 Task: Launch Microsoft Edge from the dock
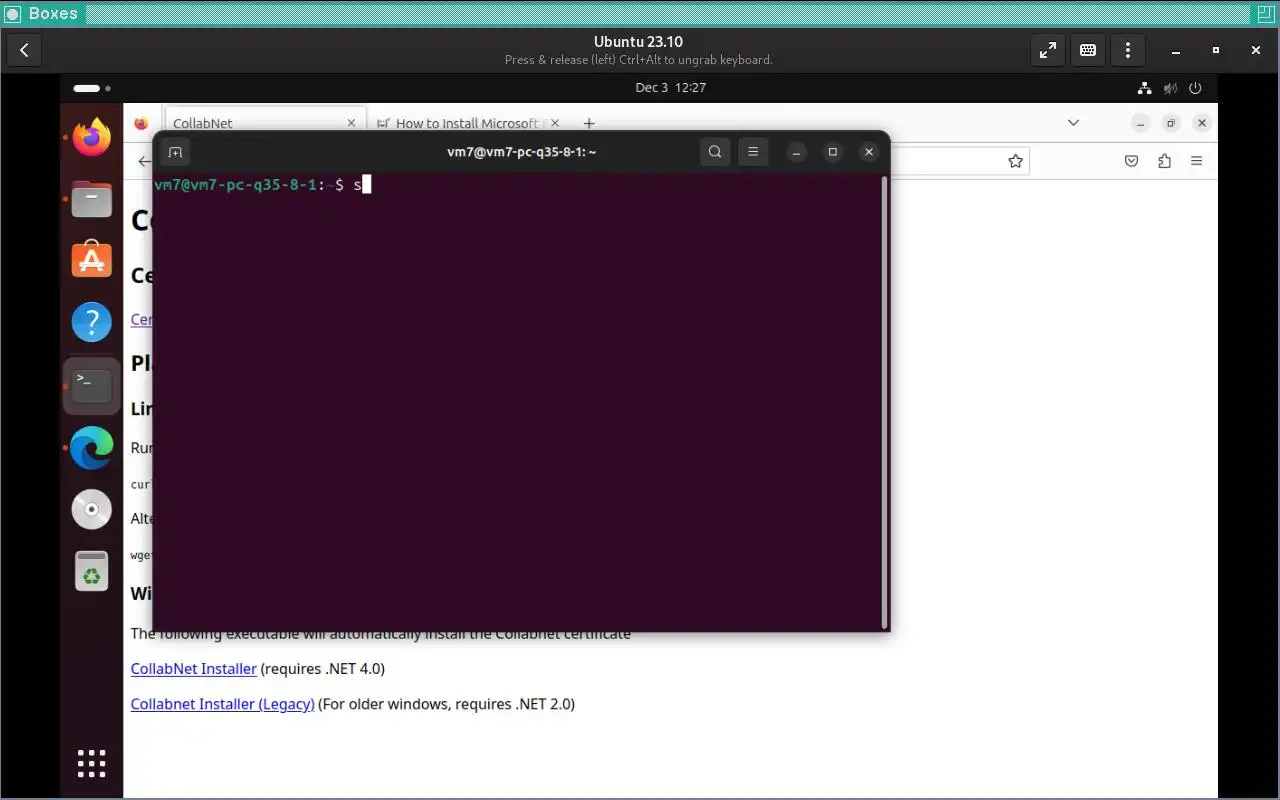[x=91, y=448]
